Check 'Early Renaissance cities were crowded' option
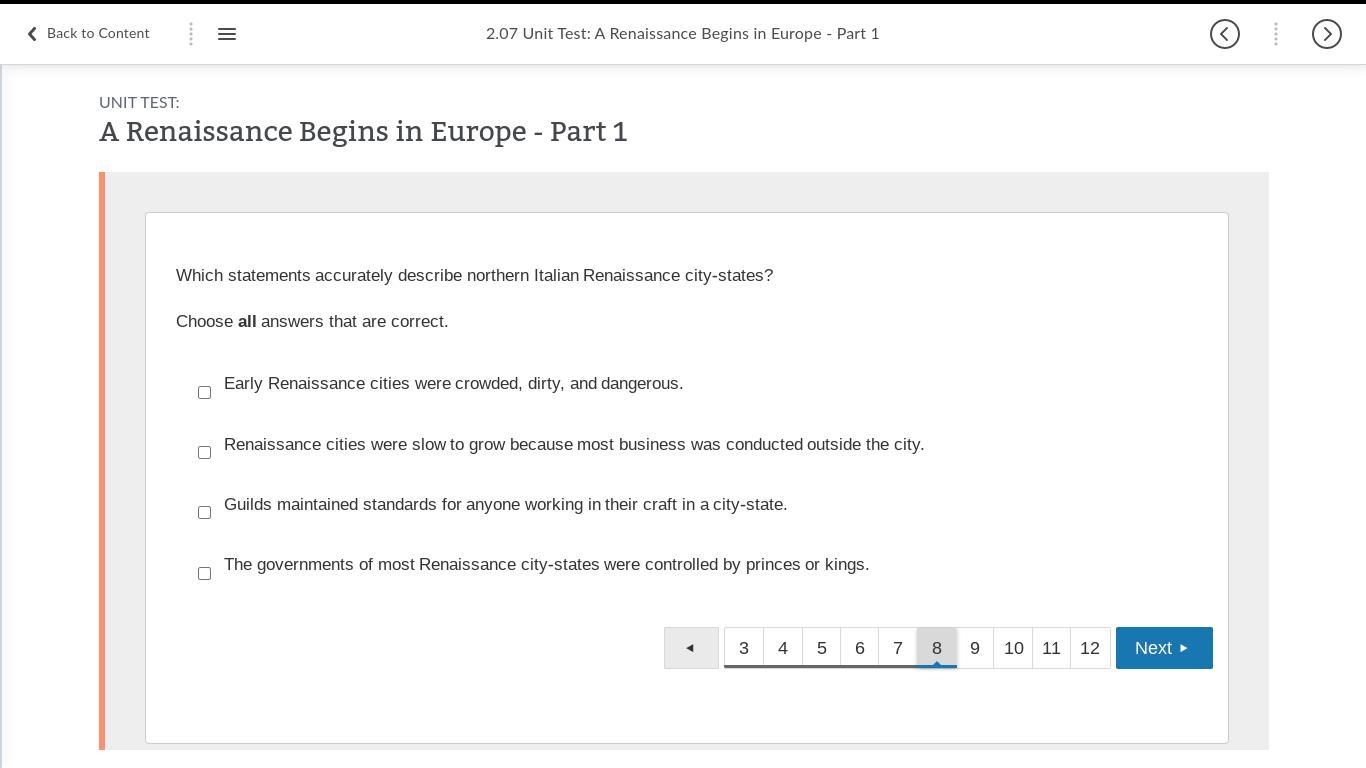 [204, 392]
